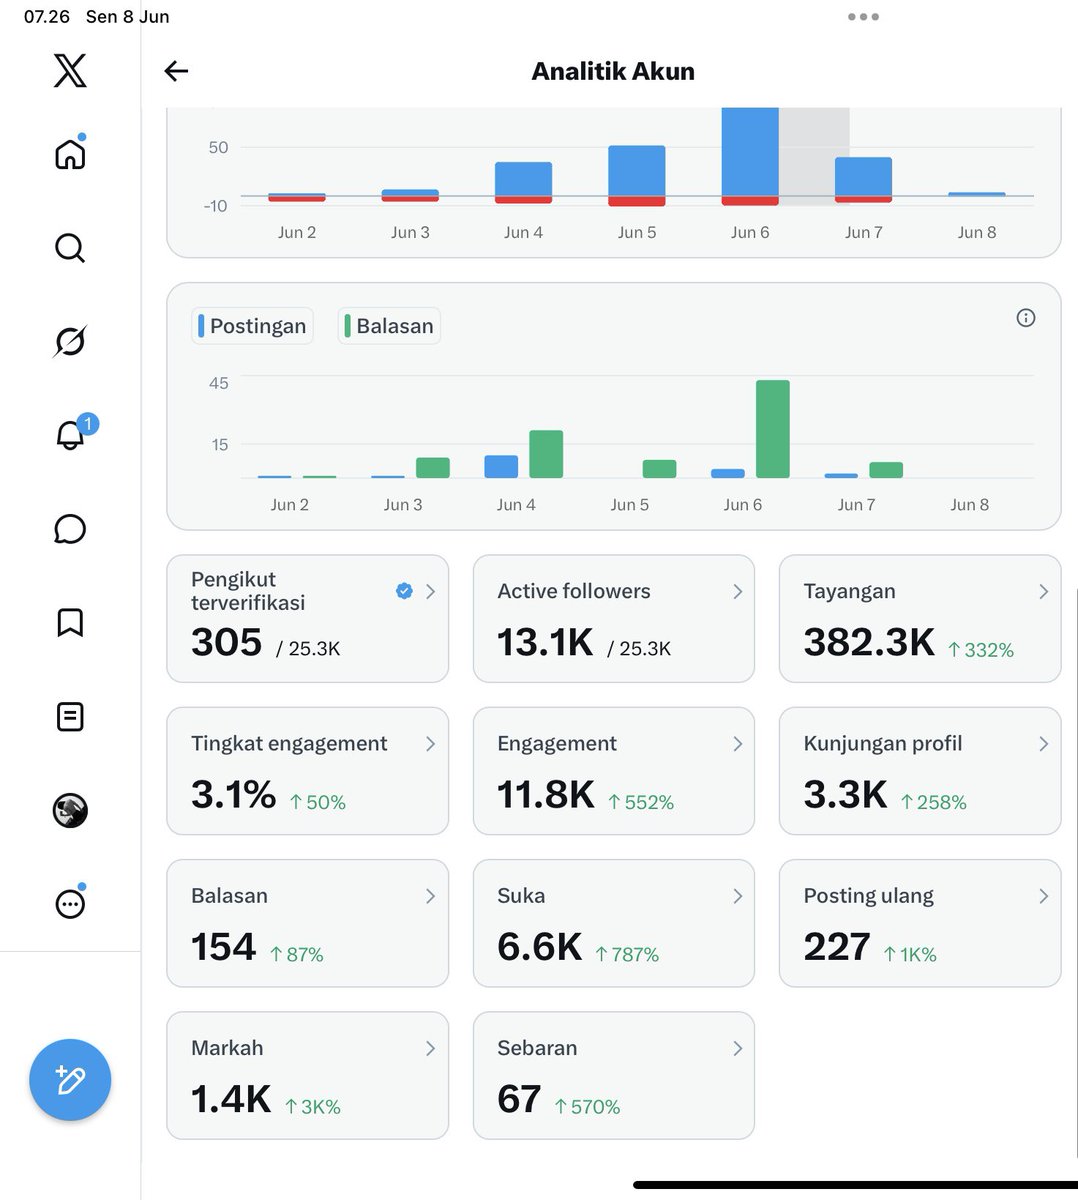Go back with the arrow icon

point(176,71)
